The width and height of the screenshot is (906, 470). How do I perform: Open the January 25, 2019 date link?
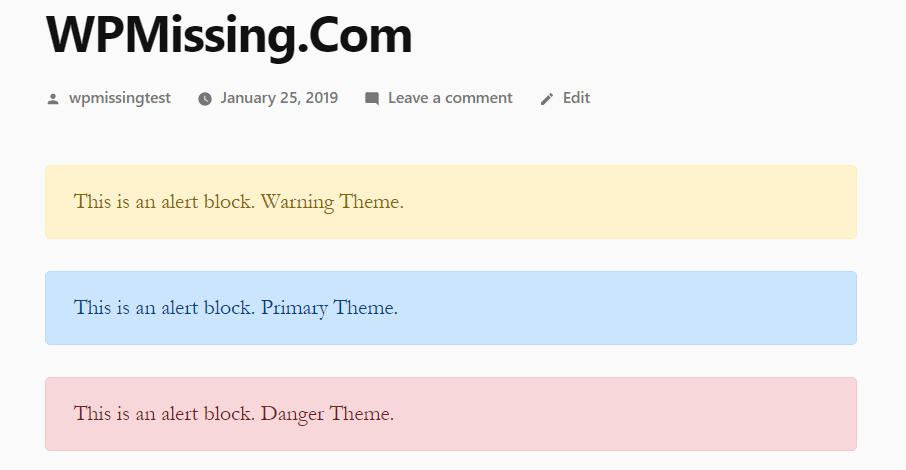(279, 98)
